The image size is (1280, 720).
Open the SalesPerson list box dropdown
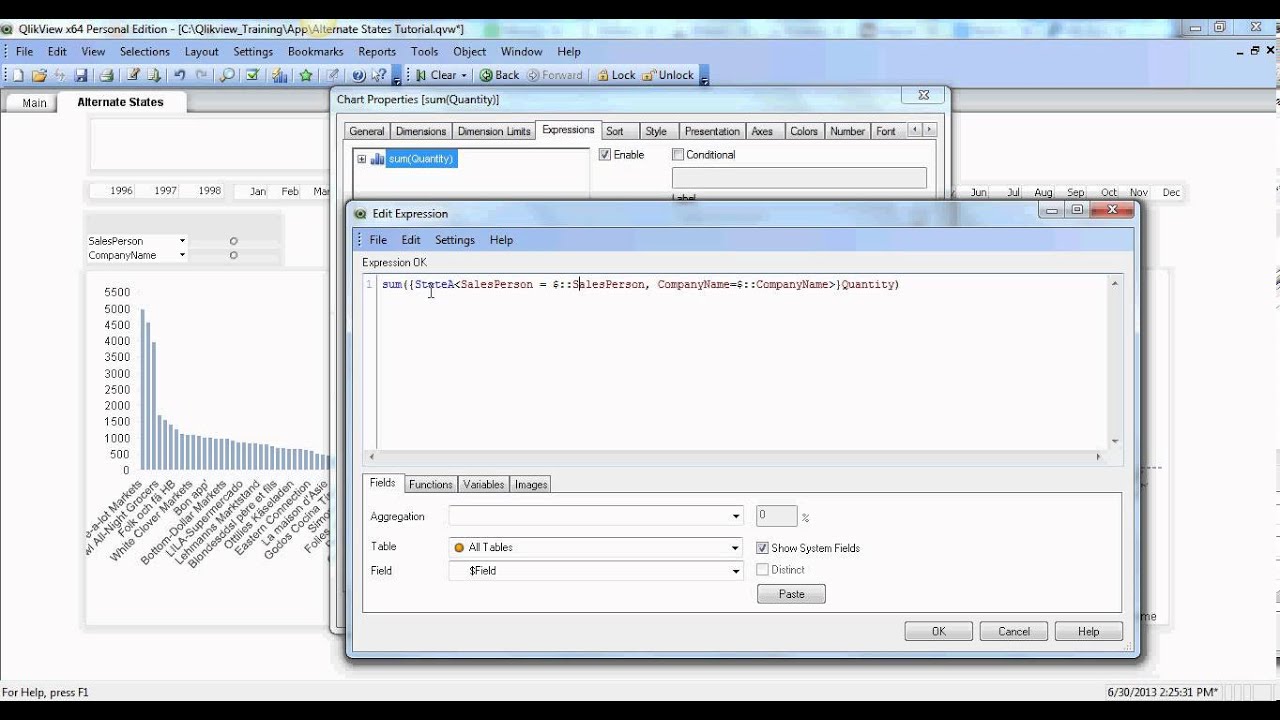182,241
